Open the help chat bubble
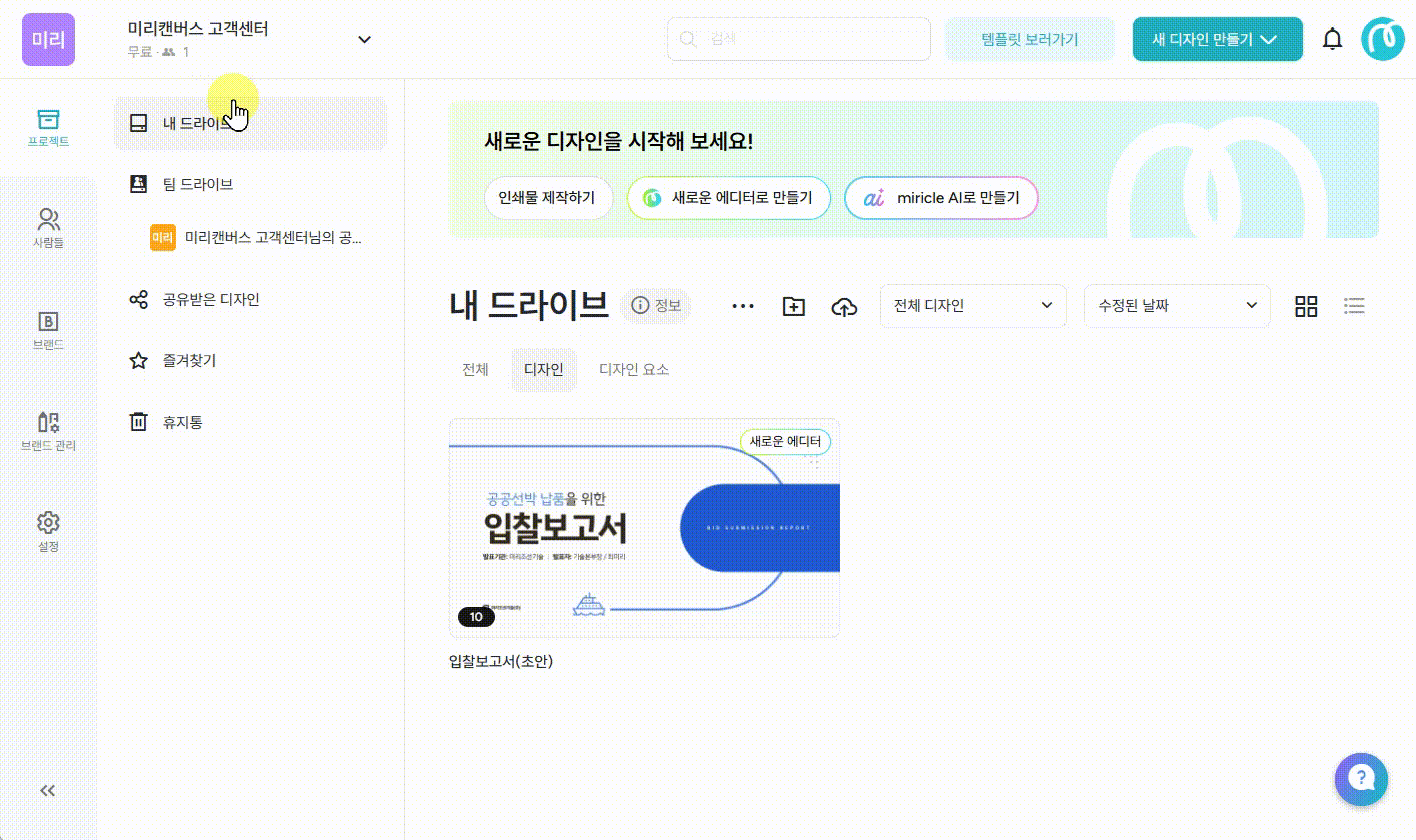1416x840 pixels. 1361,778
